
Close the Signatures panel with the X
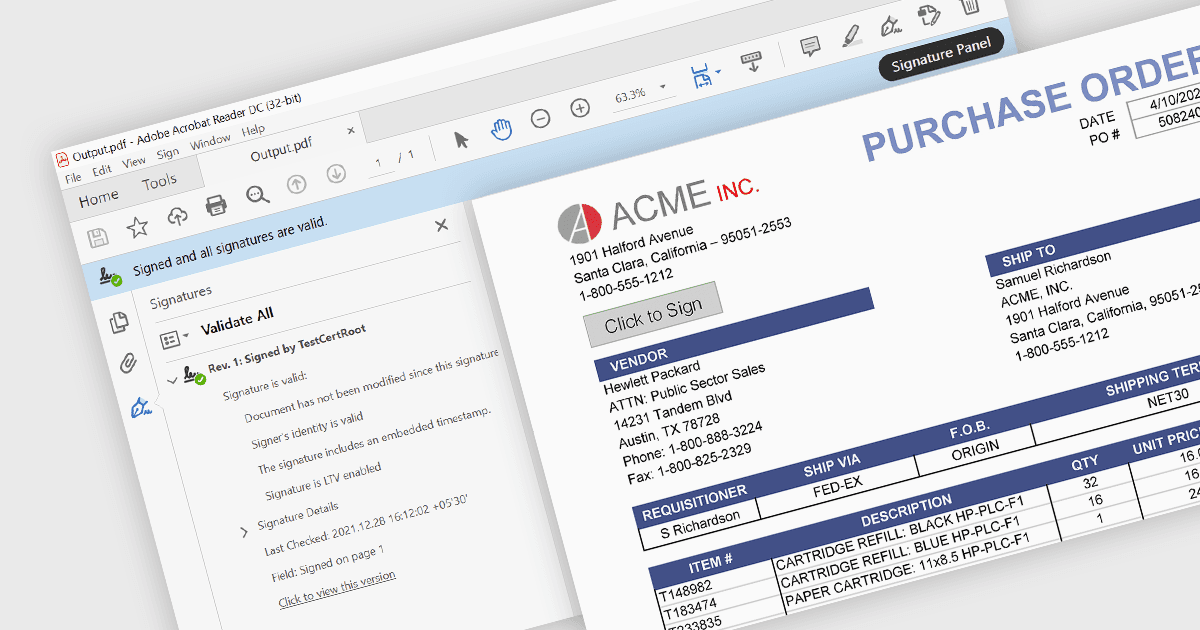pyautogui.click(x=441, y=225)
